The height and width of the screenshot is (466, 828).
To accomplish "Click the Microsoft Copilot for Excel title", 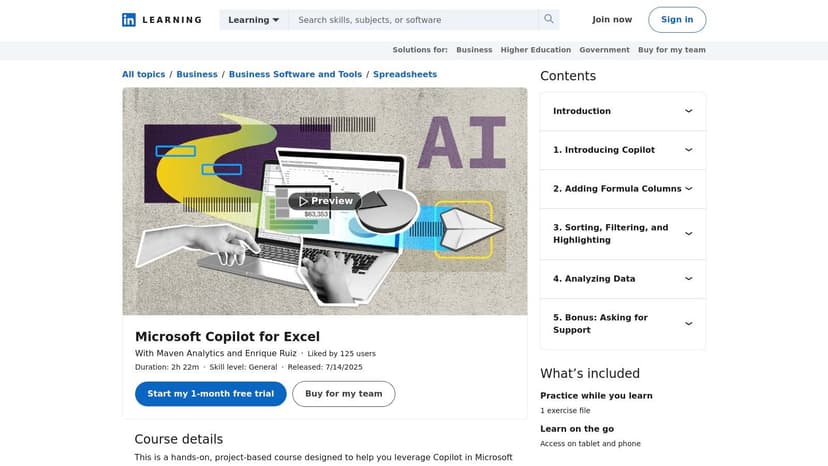I will click(228, 337).
